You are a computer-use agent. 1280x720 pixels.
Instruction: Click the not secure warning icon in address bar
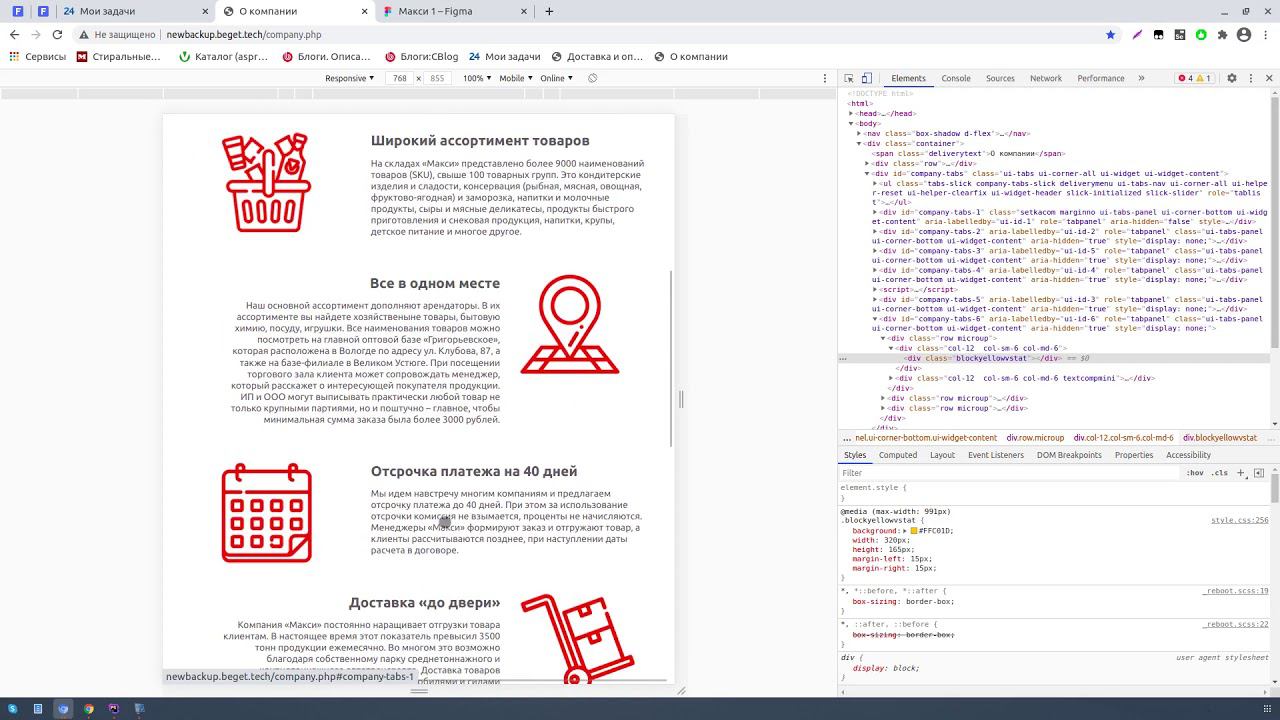pos(85,34)
